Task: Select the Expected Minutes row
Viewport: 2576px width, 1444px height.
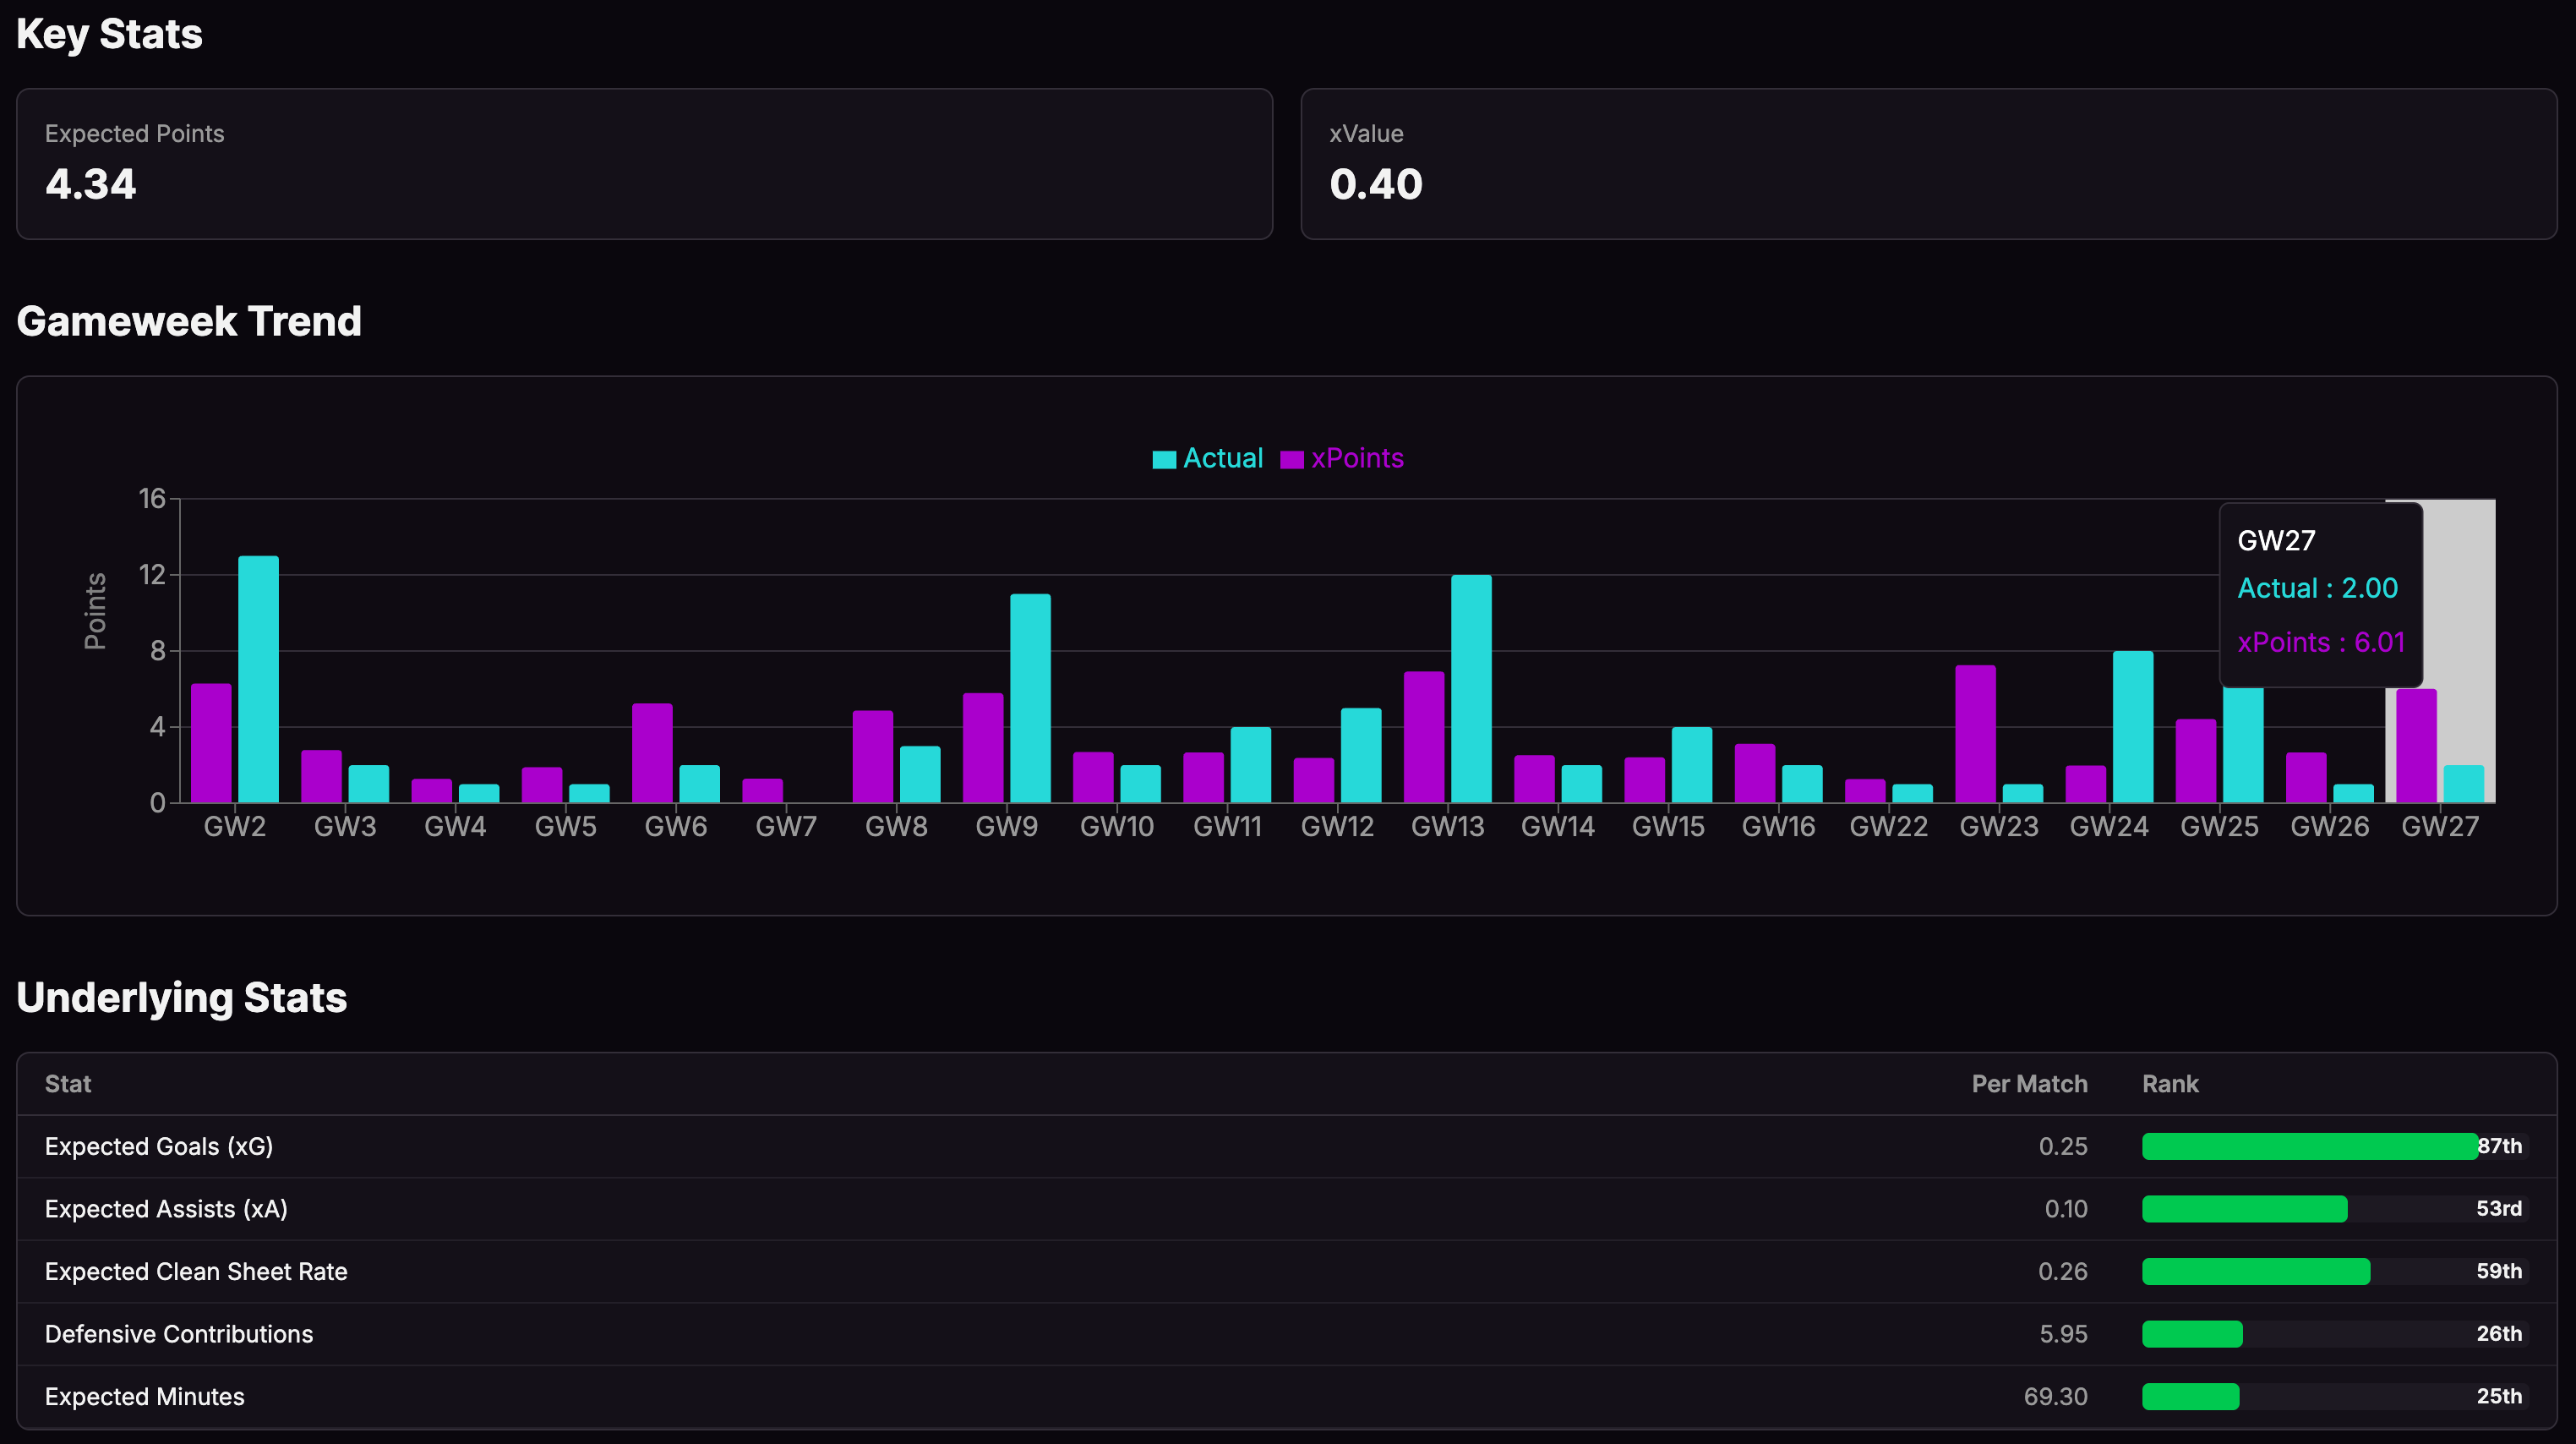Action: (144, 1397)
